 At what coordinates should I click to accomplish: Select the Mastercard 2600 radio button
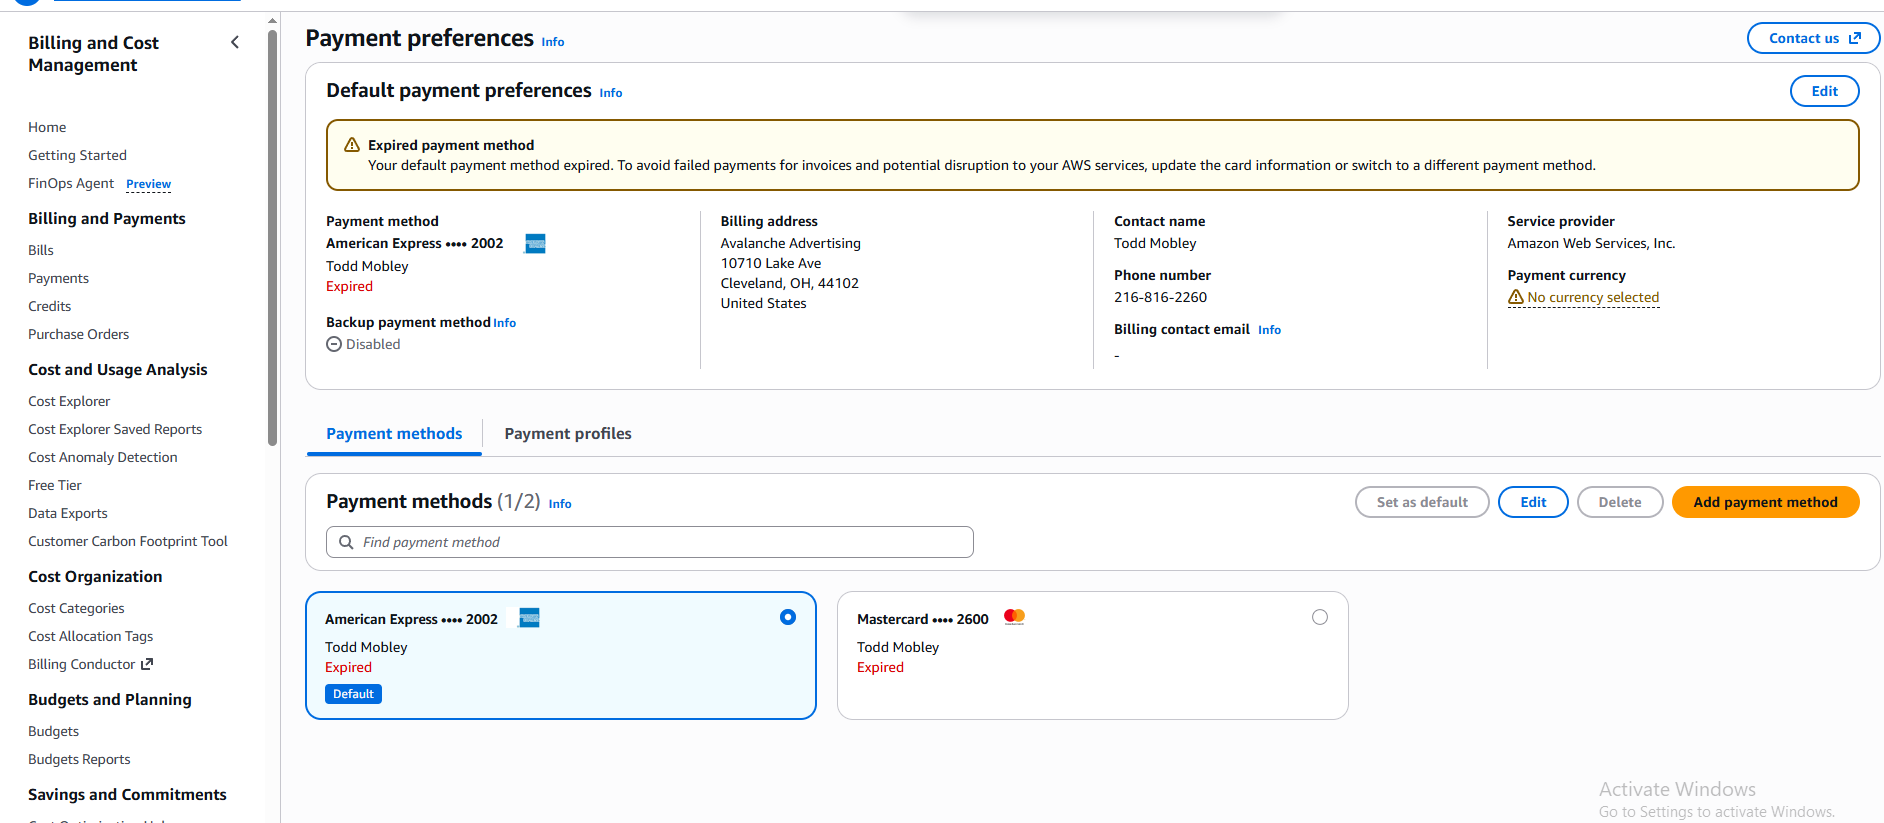pos(1320,617)
